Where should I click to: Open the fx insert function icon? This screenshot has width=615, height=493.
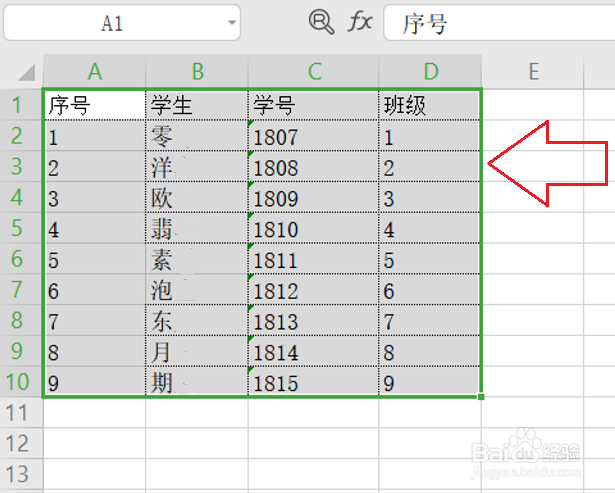tap(360, 22)
